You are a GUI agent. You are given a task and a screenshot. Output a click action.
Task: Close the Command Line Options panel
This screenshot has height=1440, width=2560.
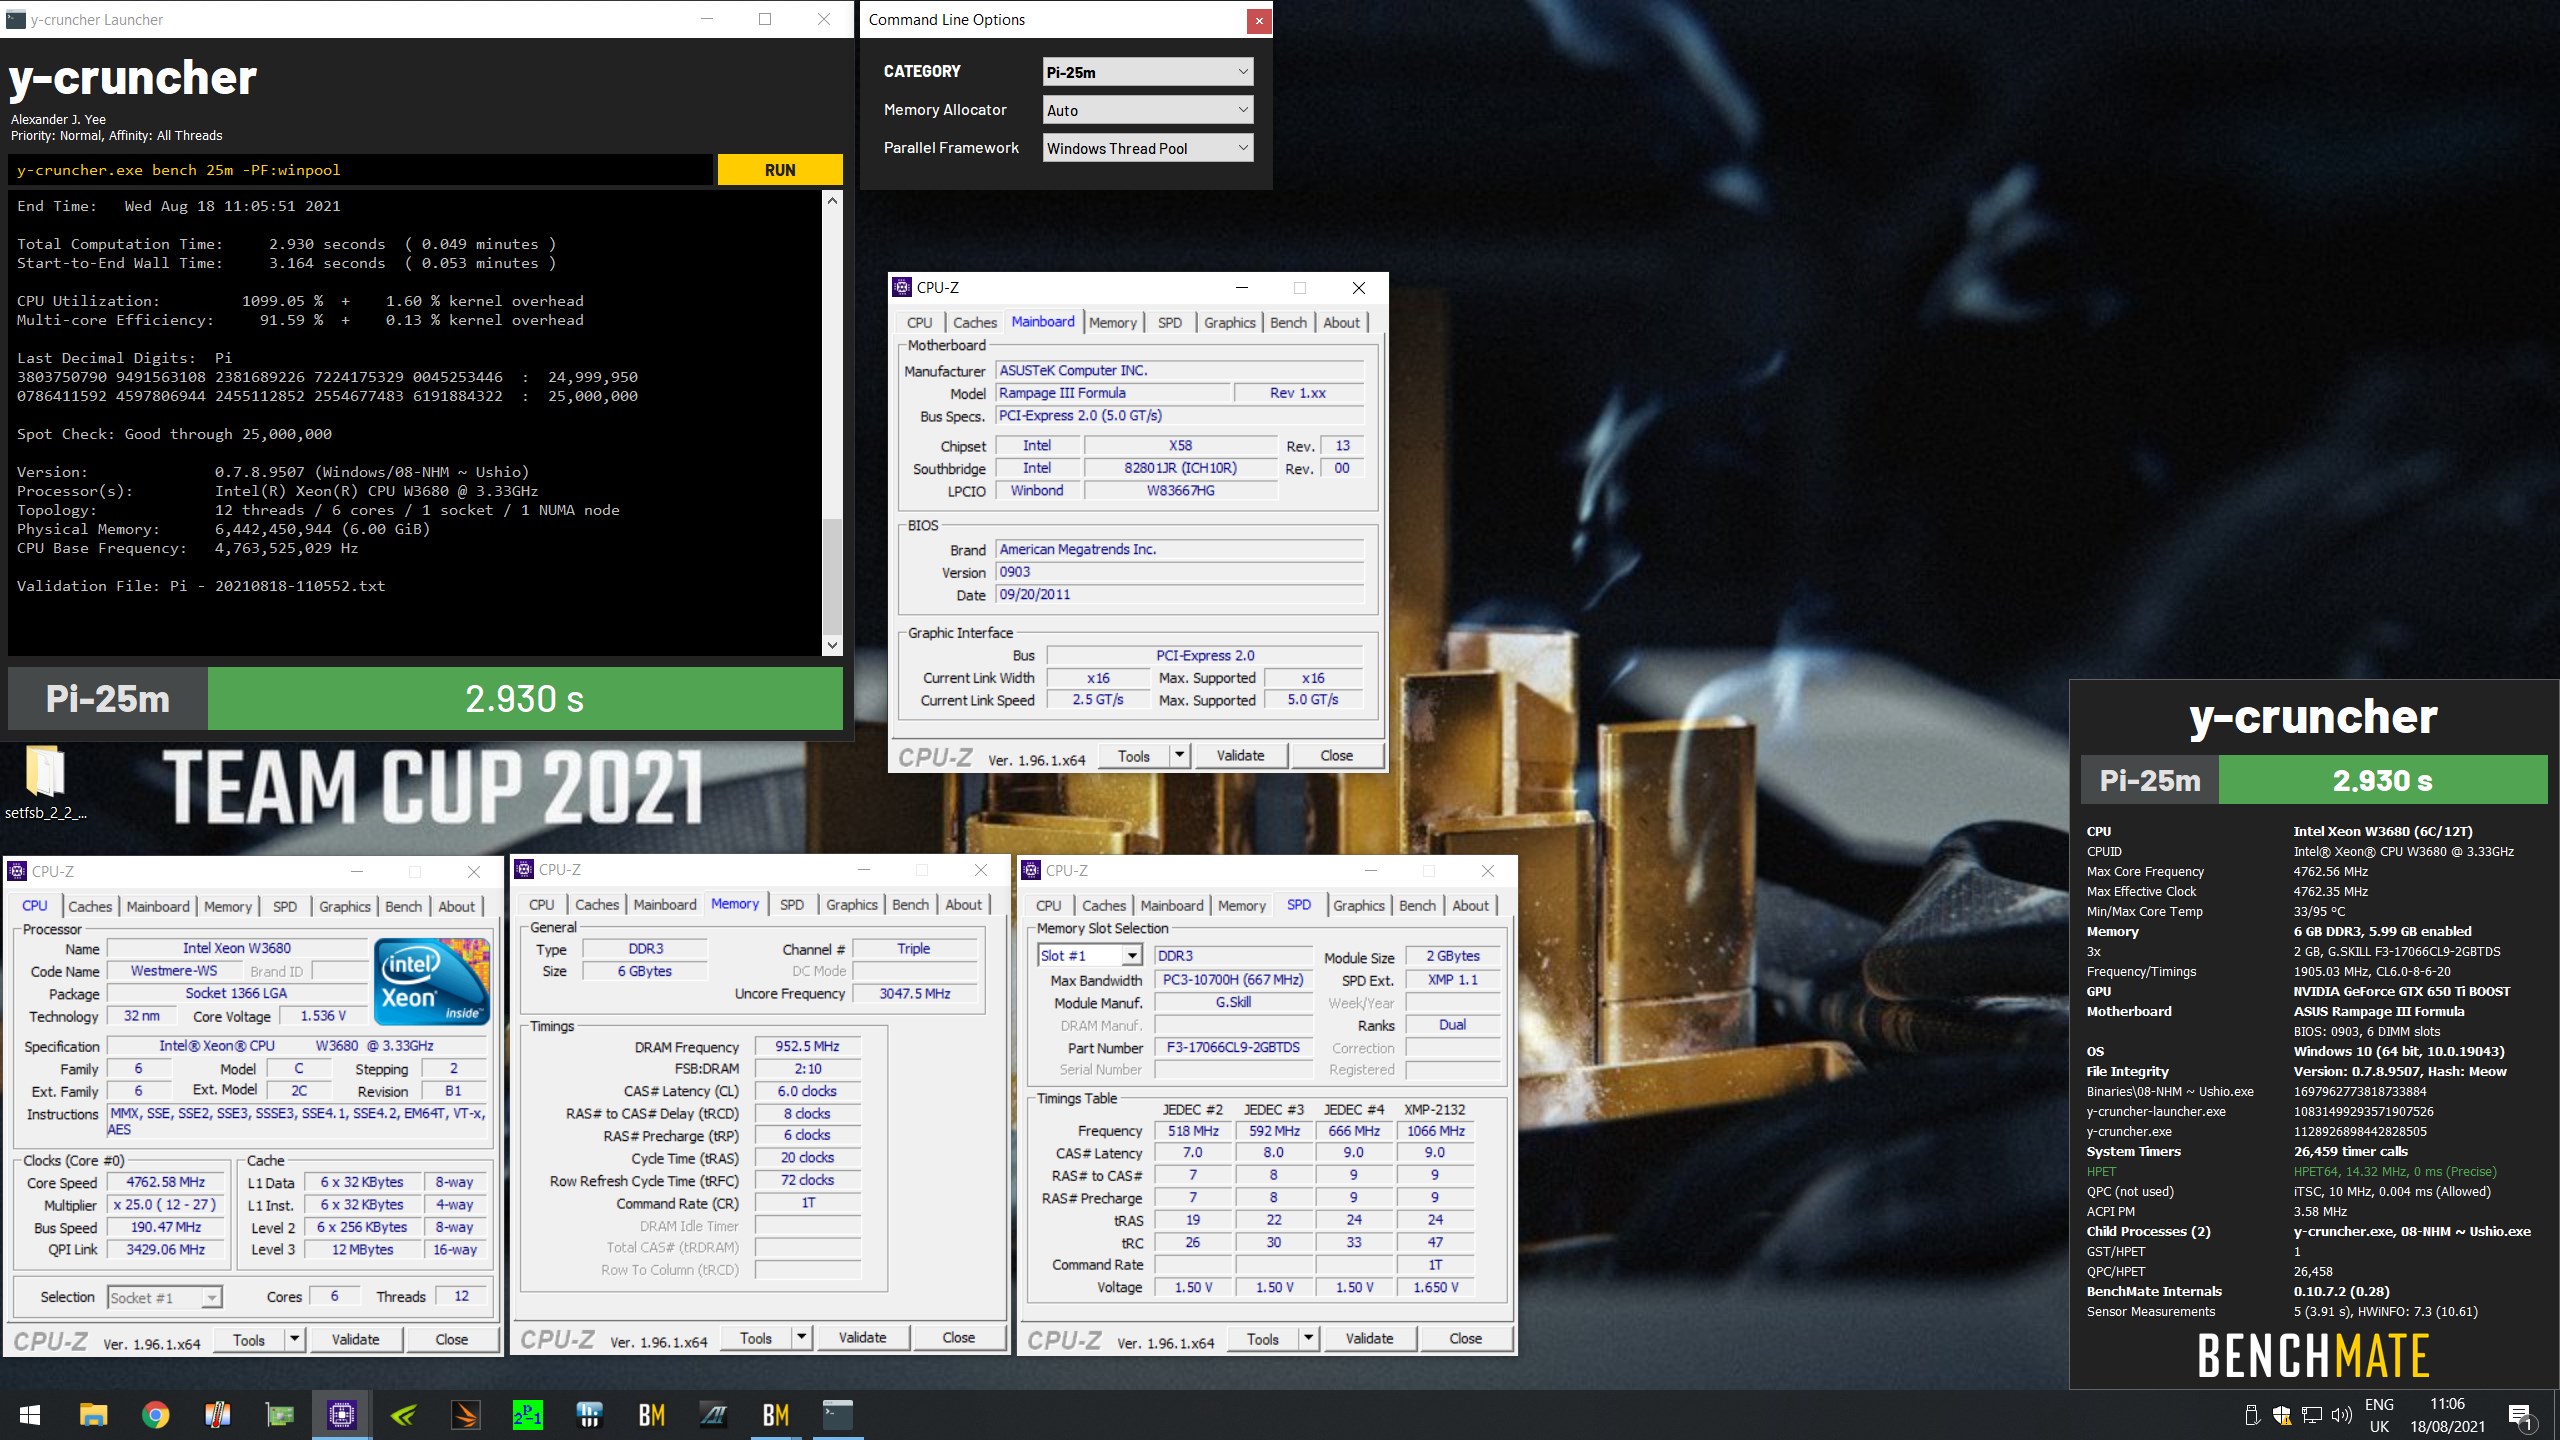pyautogui.click(x=1259, y=20)
